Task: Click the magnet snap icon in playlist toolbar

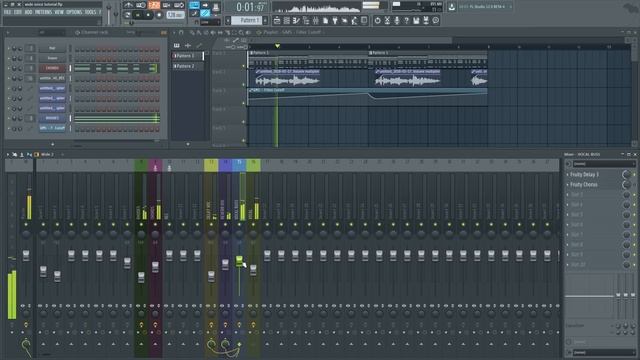Action: pos(181,32)
